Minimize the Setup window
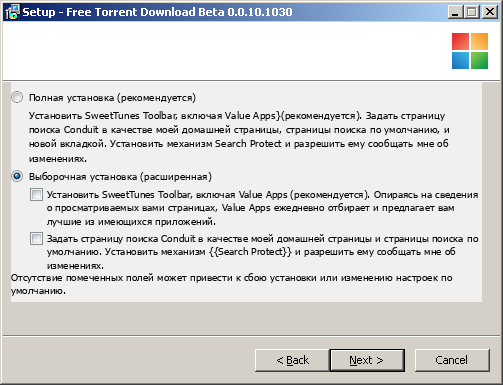Image resolution: width=503 pixels, height=385 pixels. pyautogui.click(x=455, y=12)
